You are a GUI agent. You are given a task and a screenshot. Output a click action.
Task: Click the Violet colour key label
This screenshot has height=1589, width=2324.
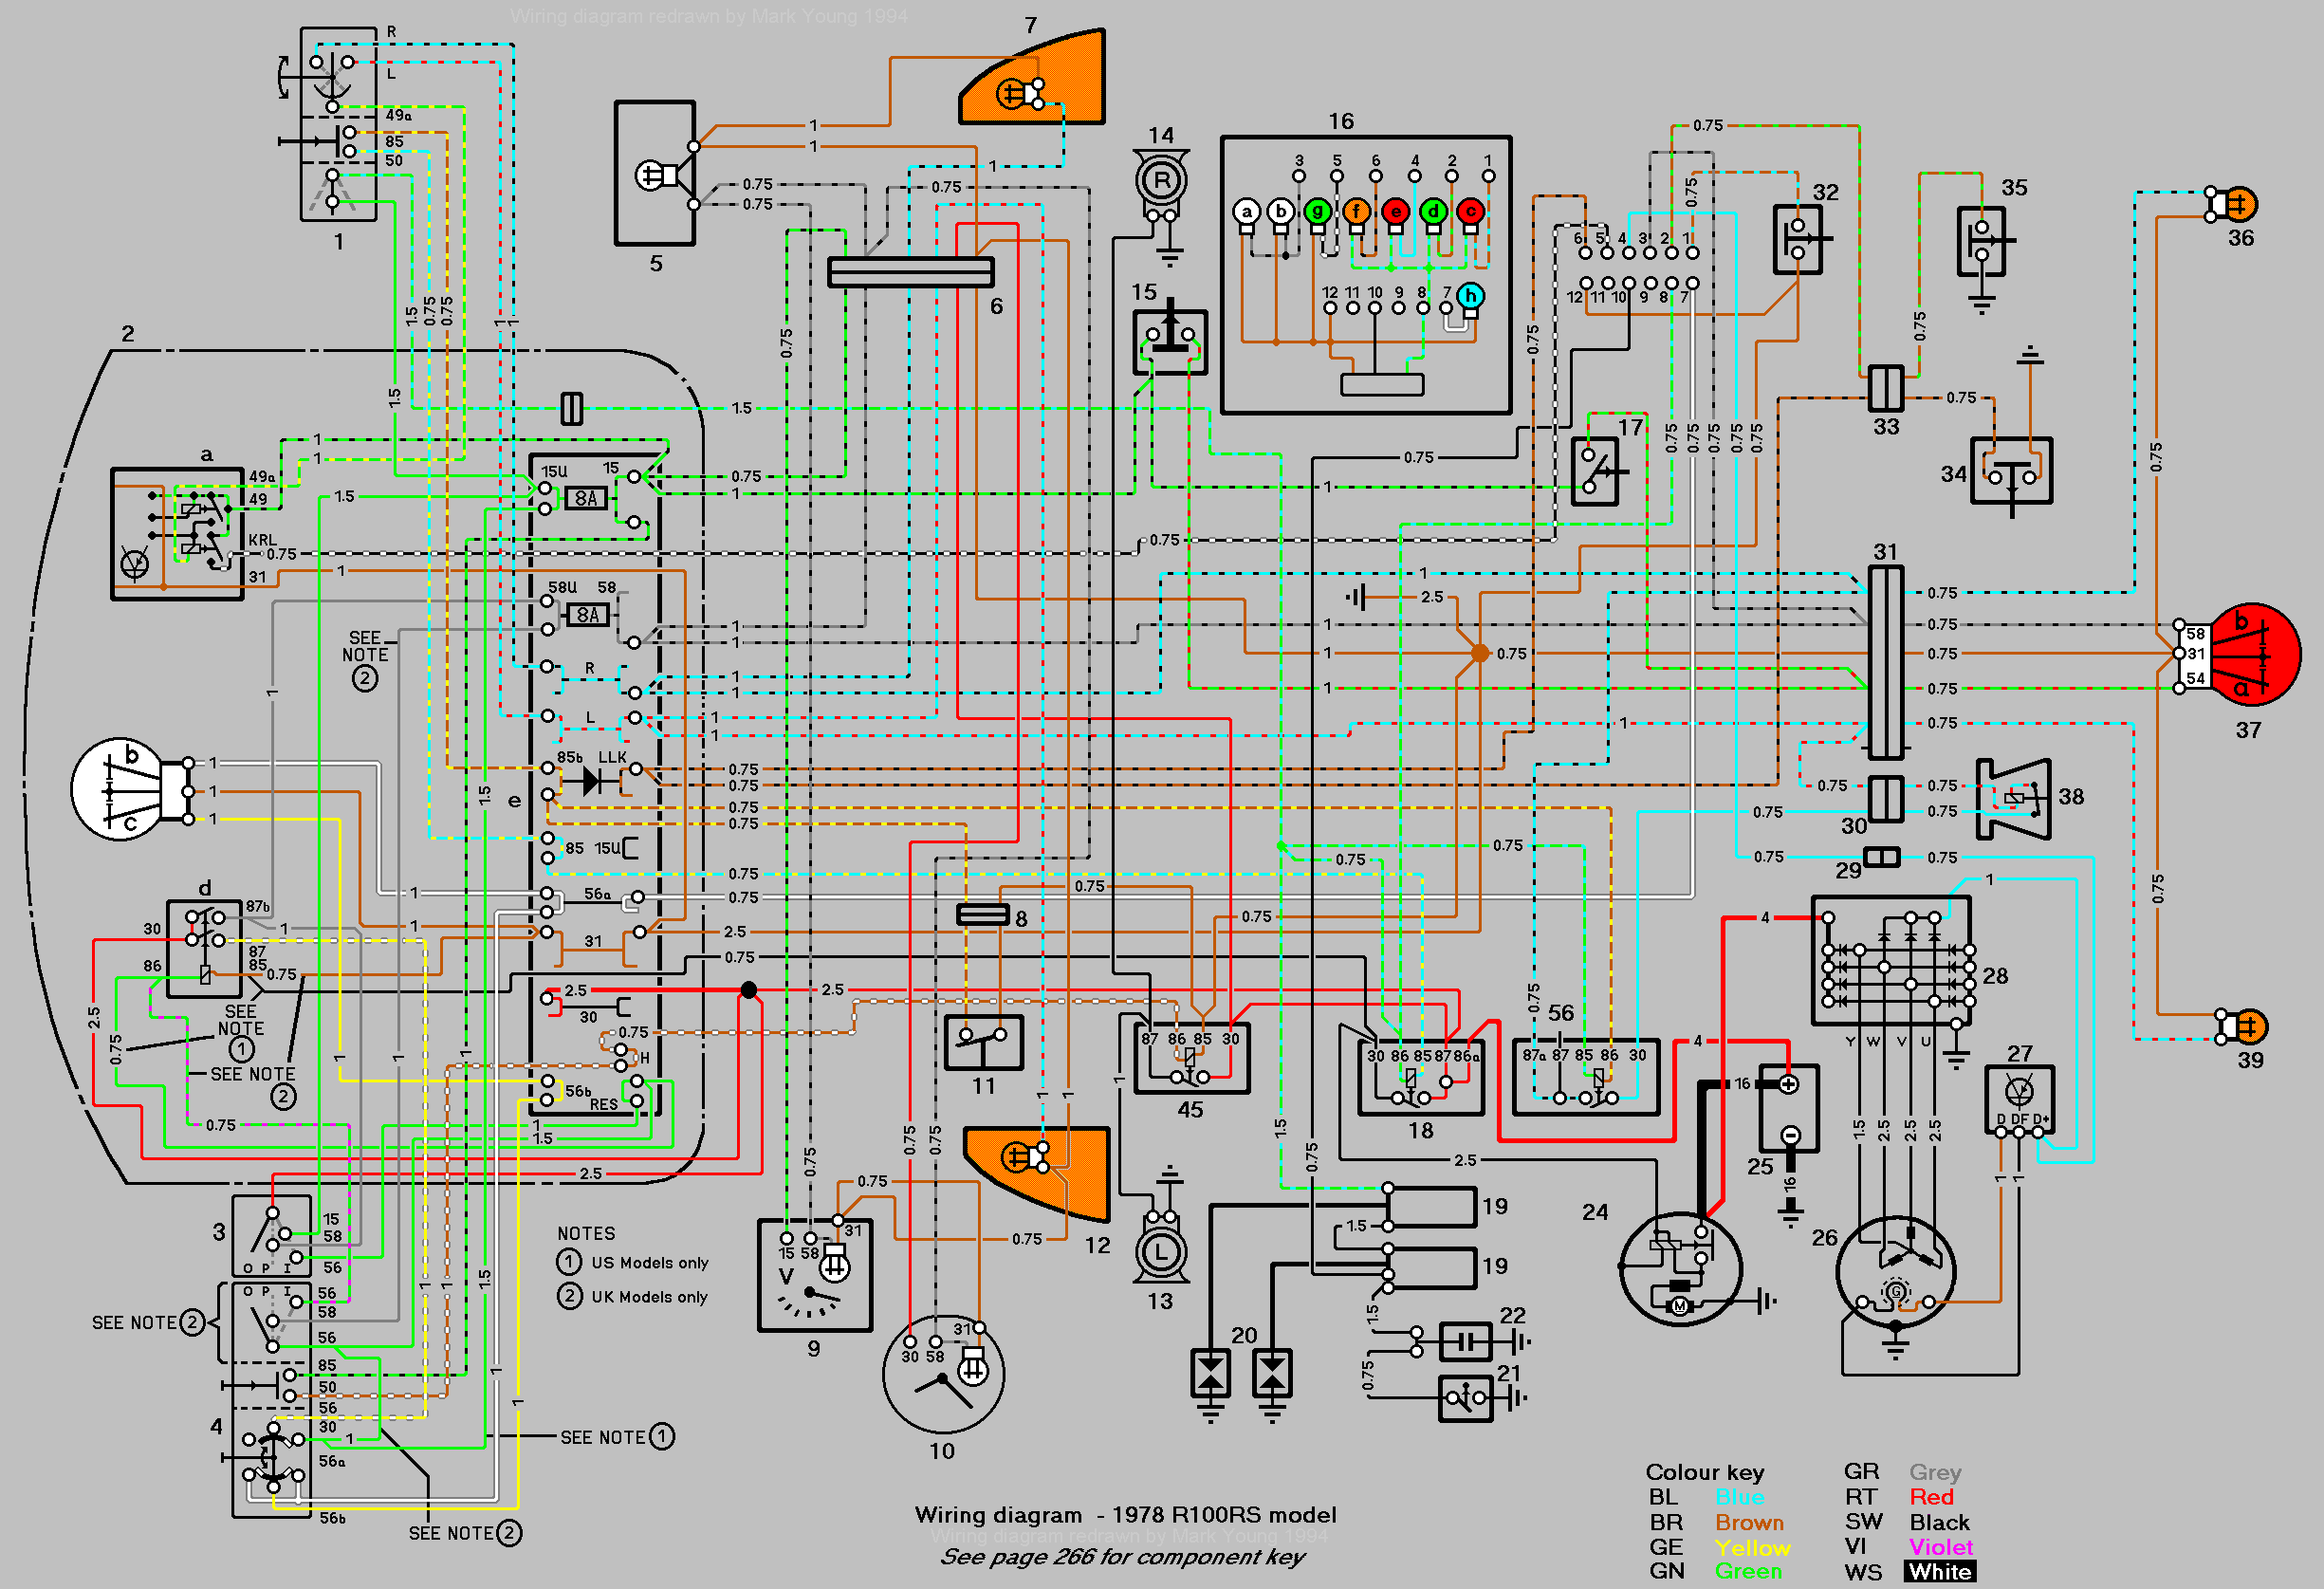coord(1941,1547)
